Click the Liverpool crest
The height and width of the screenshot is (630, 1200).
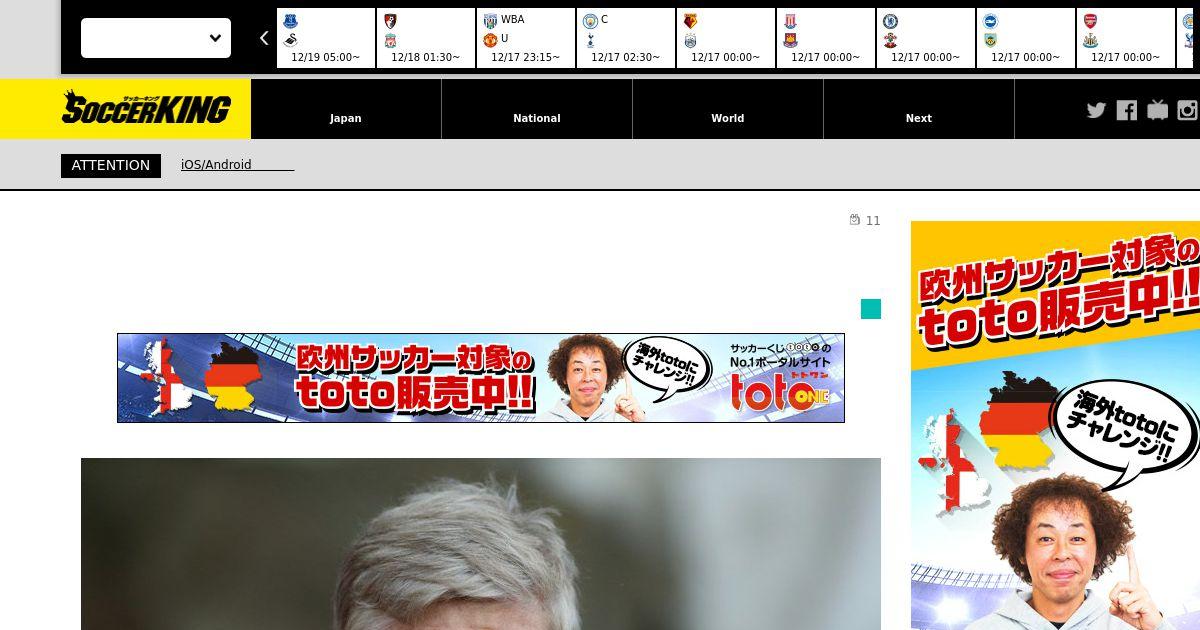point(390,40)
